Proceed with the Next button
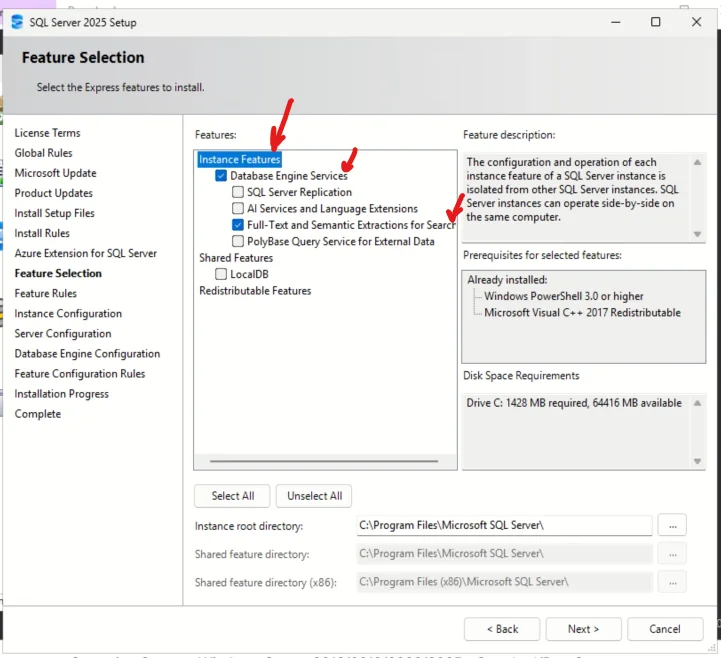721x658 pixels. click(x=583, y=629)
